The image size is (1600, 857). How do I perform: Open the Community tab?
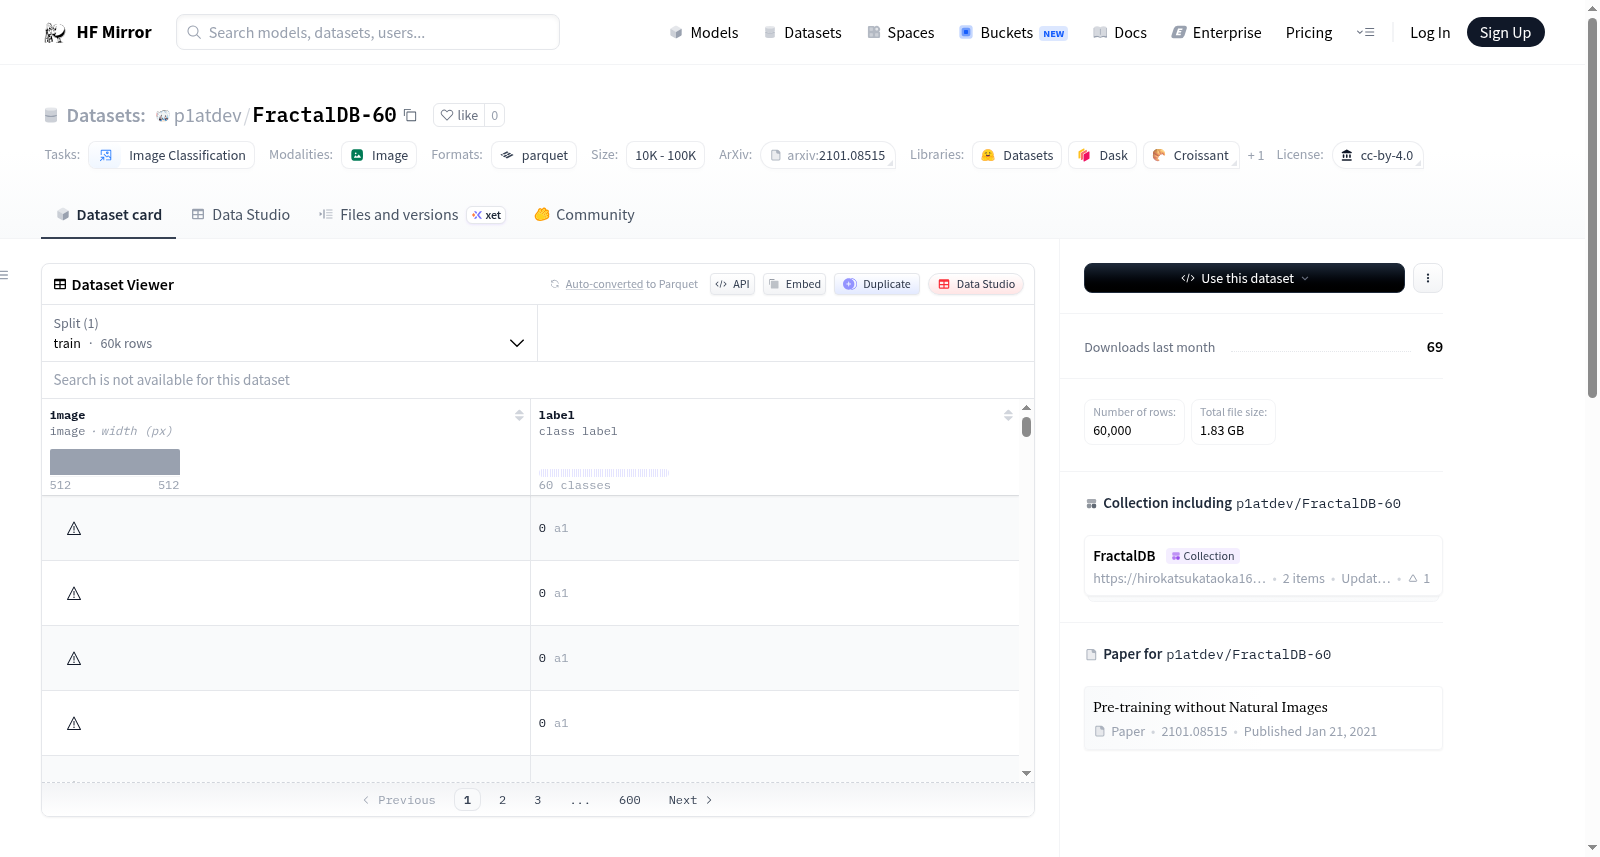point(585,215)
